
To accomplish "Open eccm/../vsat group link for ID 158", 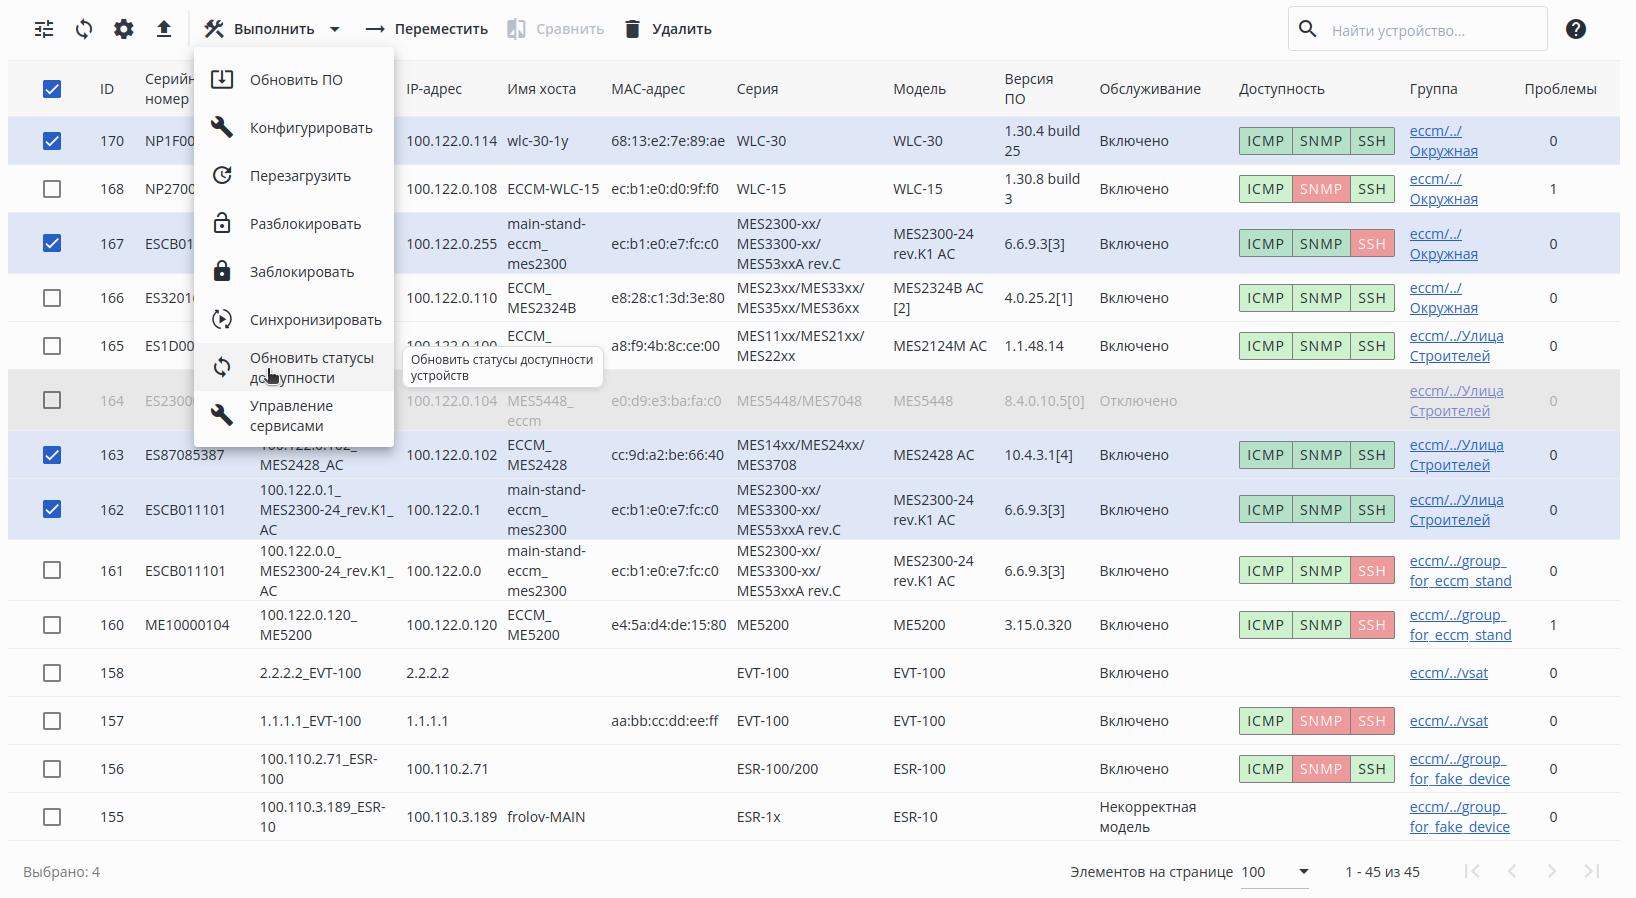I will point(1448,673).
